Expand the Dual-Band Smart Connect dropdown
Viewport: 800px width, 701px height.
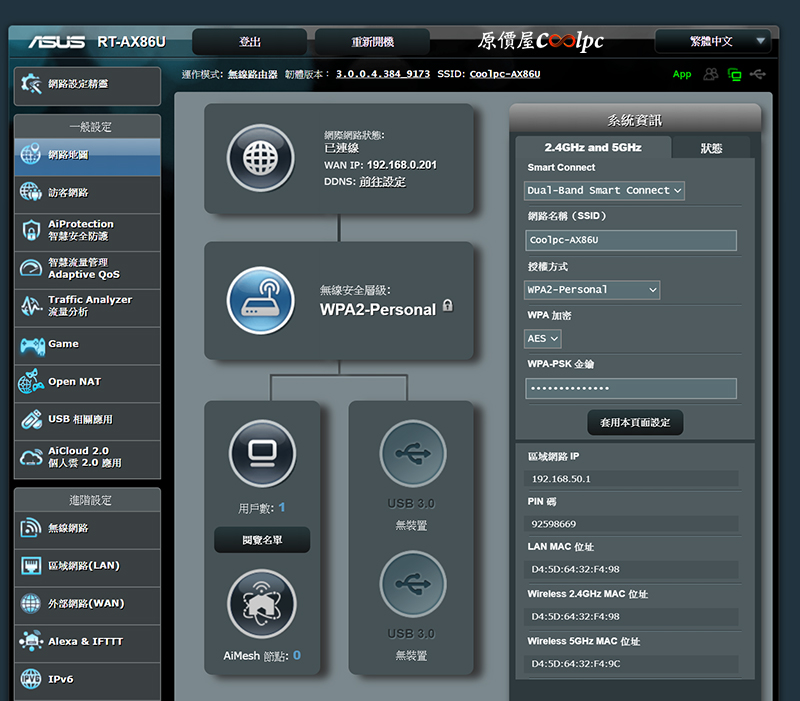point(604,190)
